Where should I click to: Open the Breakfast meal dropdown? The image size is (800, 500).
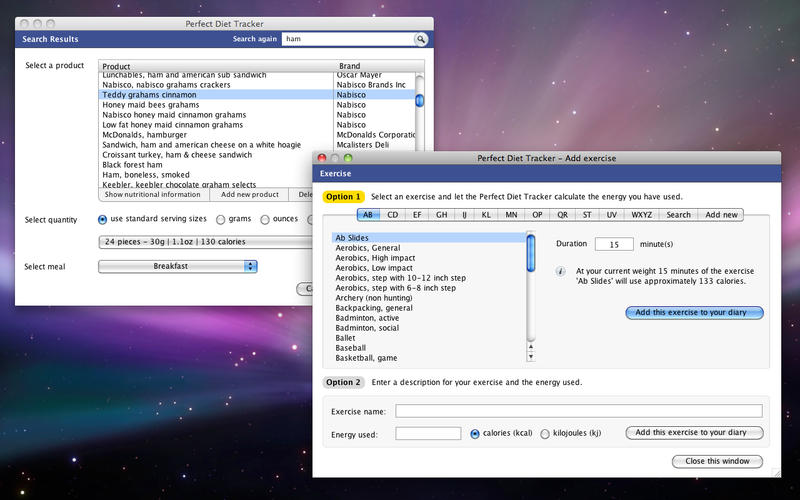pos(178,266)
